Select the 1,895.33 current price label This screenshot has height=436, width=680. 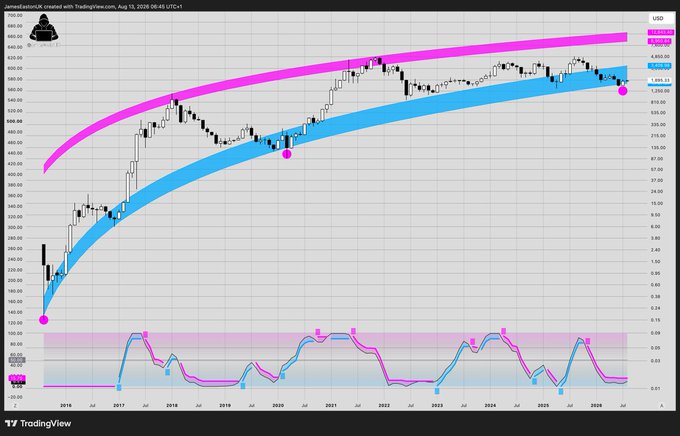660,81
